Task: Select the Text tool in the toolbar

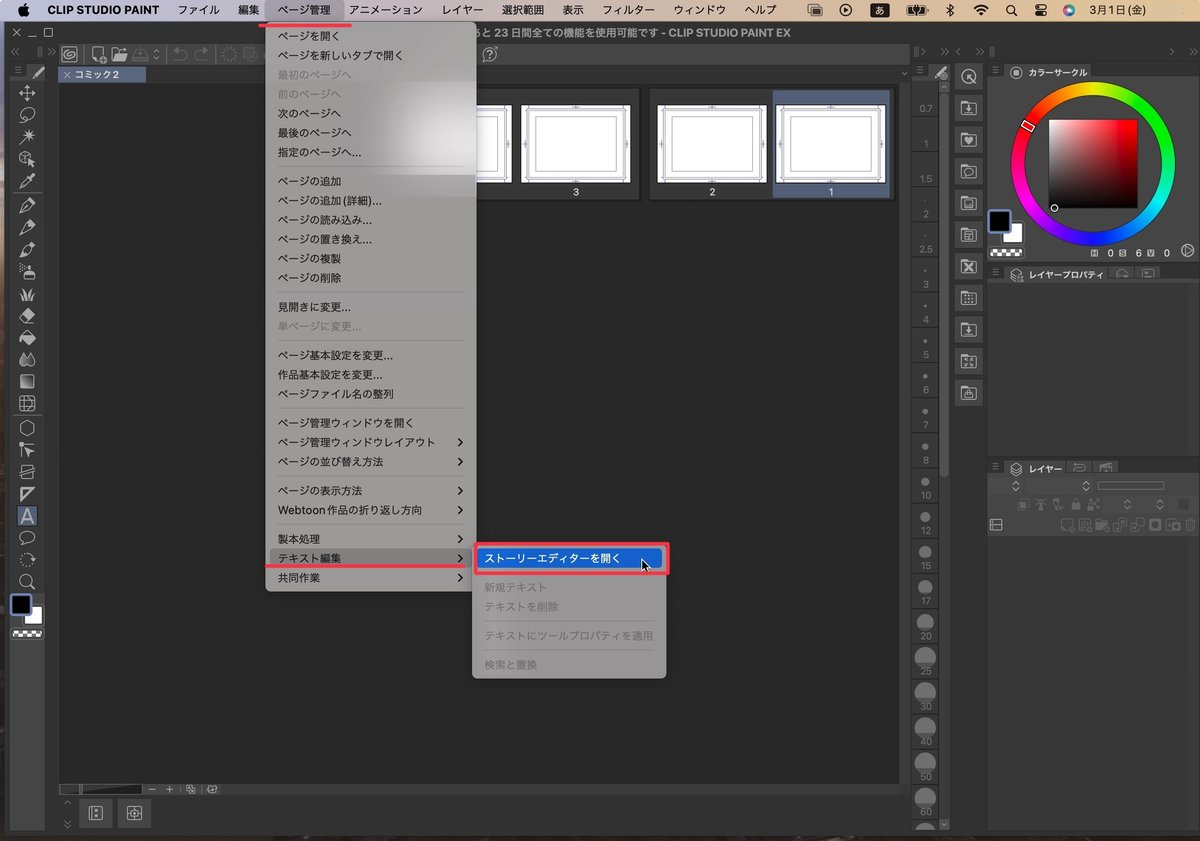Action: coord(27,517)
